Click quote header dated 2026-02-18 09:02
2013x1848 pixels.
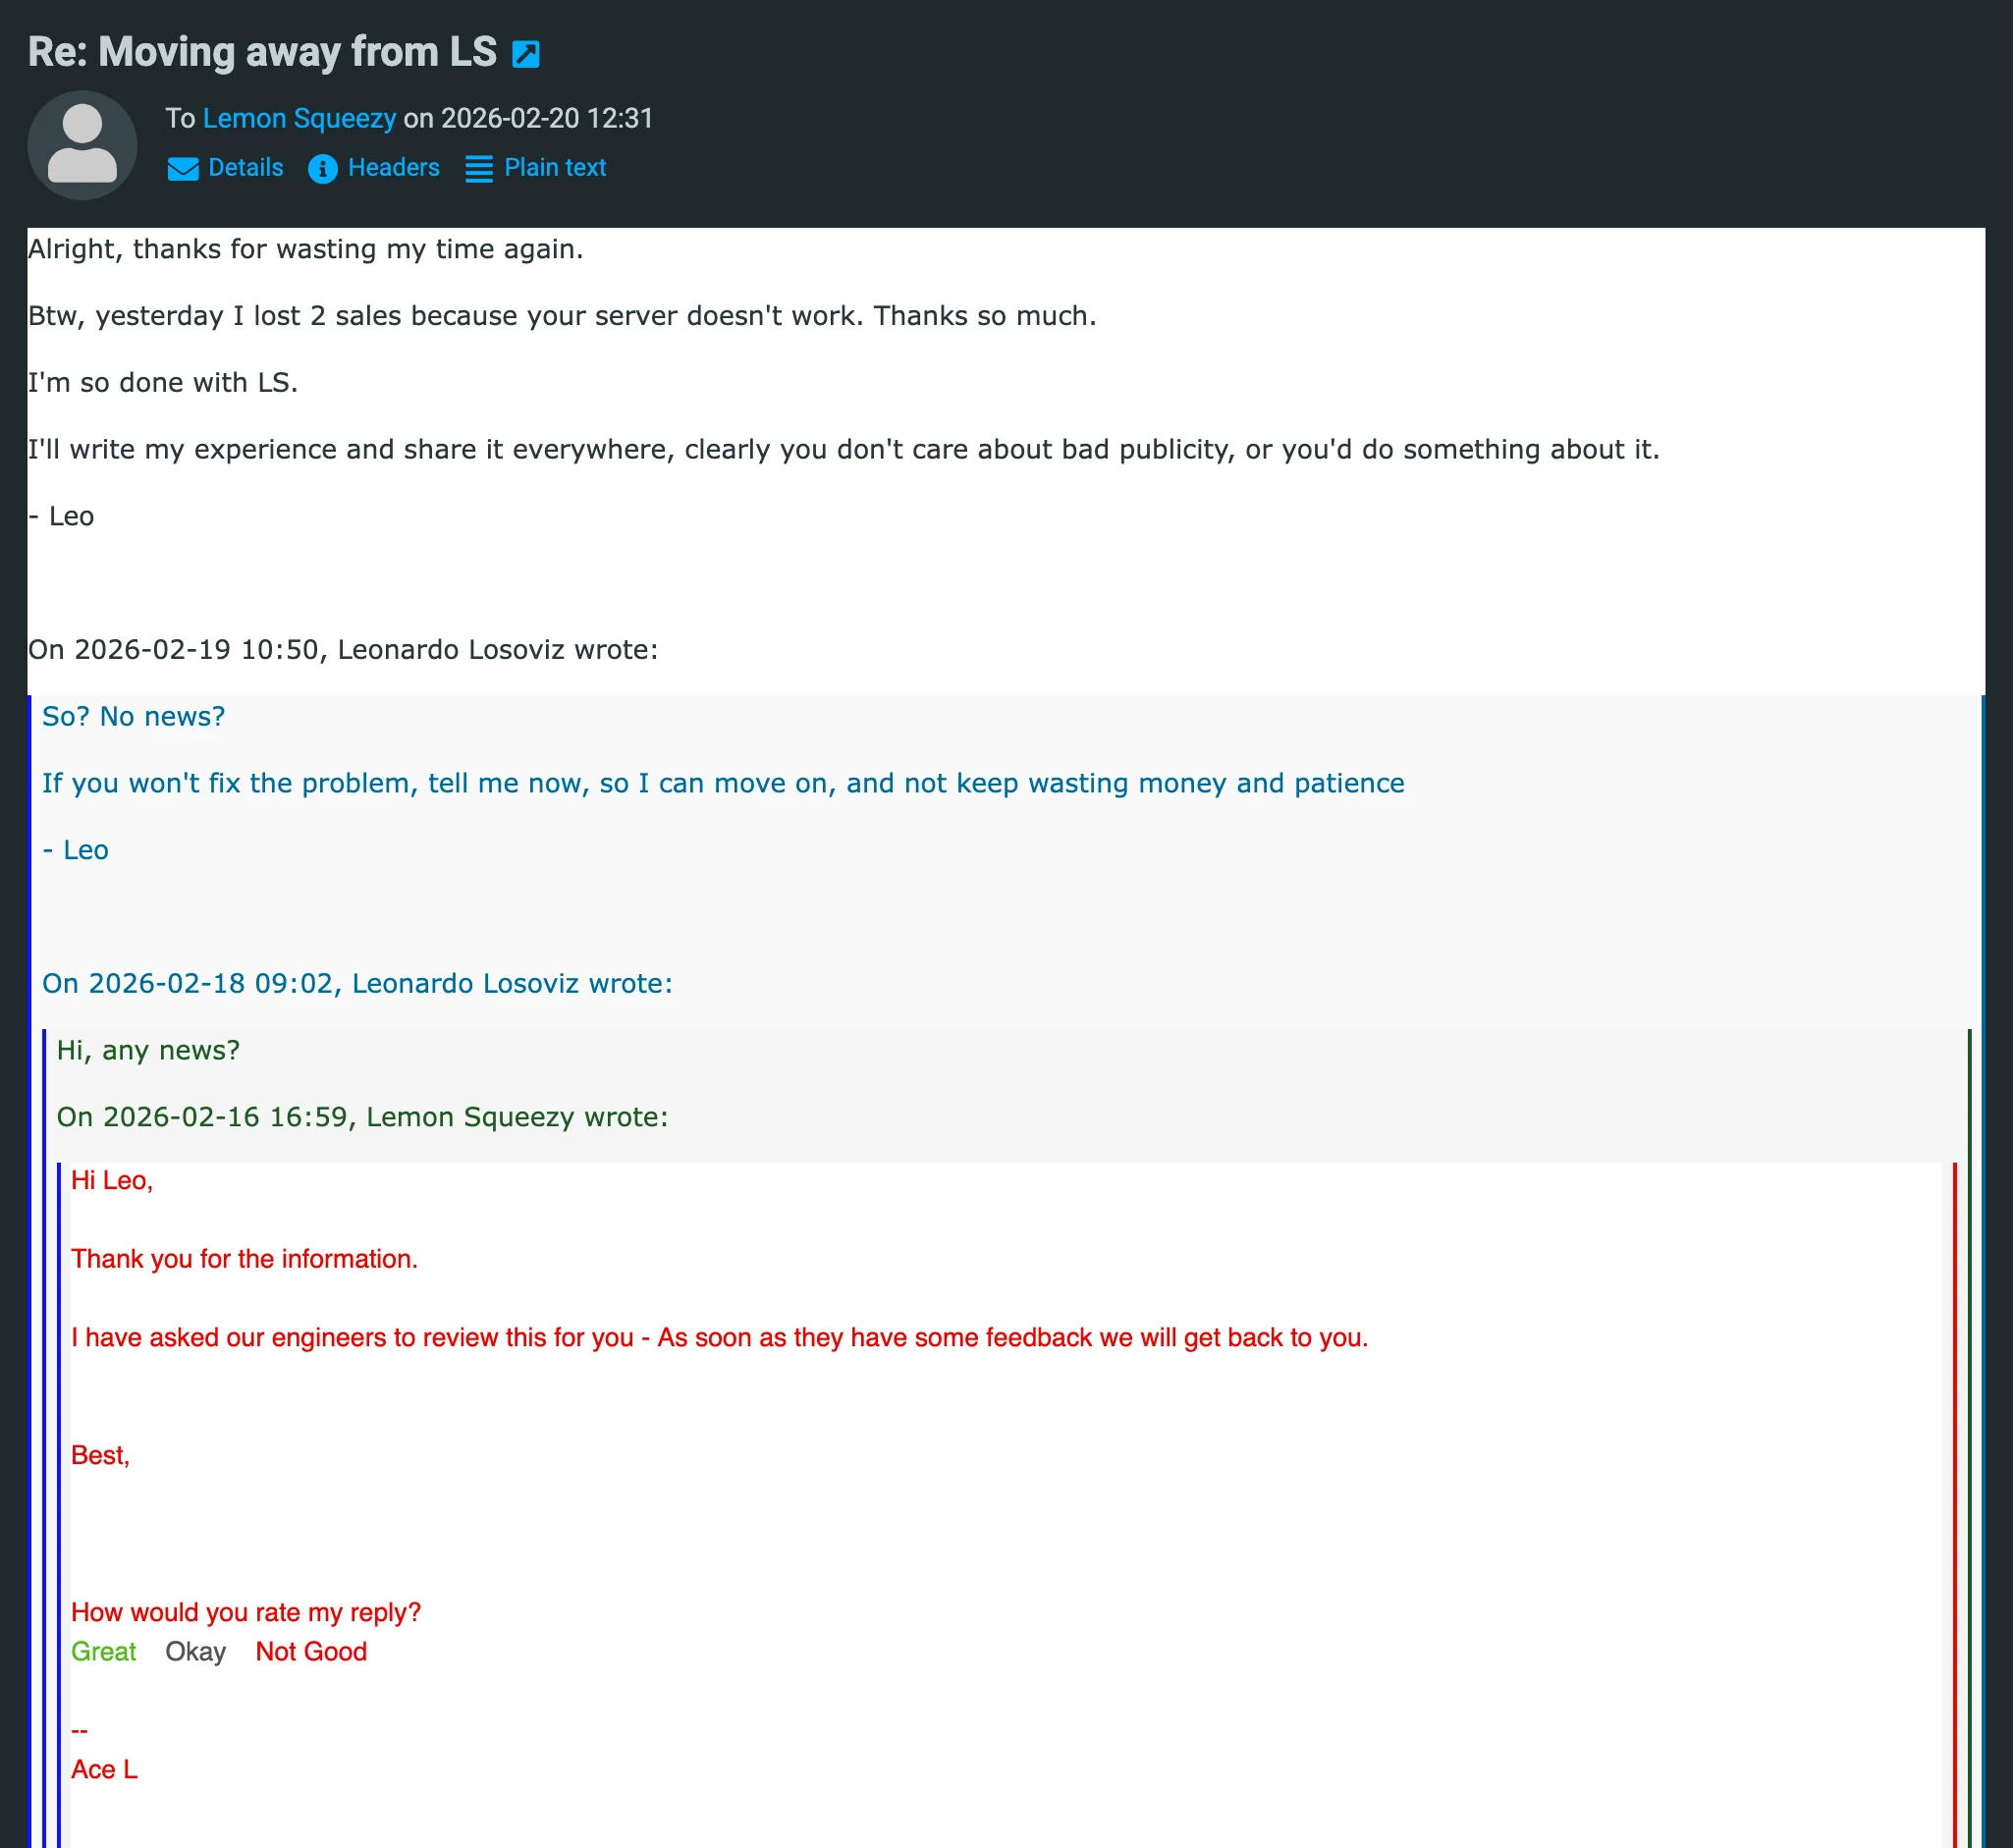357,984
